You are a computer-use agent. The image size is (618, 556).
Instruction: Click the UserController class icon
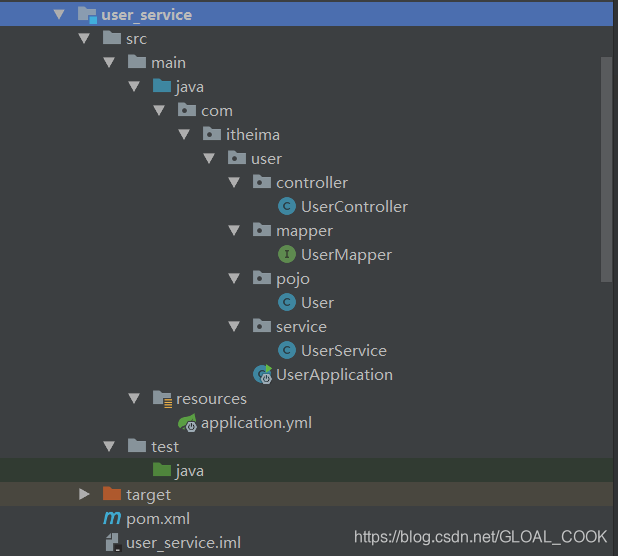[x=287, y=206]
